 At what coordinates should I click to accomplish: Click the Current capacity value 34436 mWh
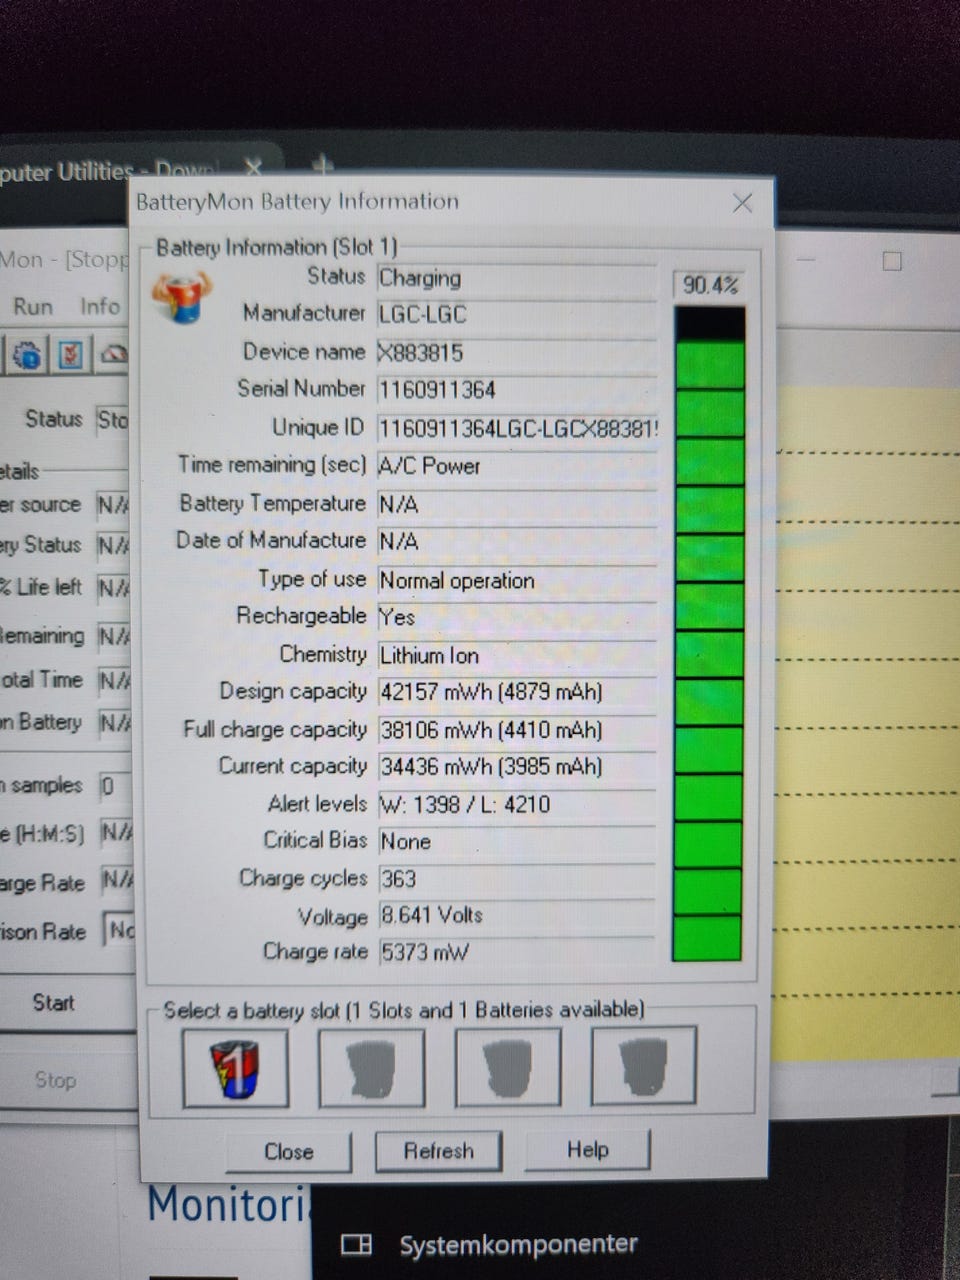516,767
